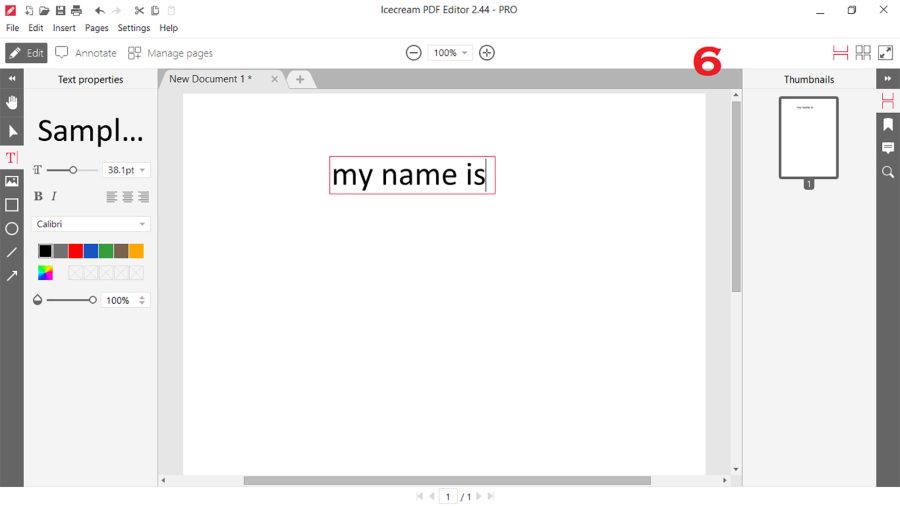The image size is (900, 506).
Task: Select the Arrow drawing tool
Action: tap(11, 276)
